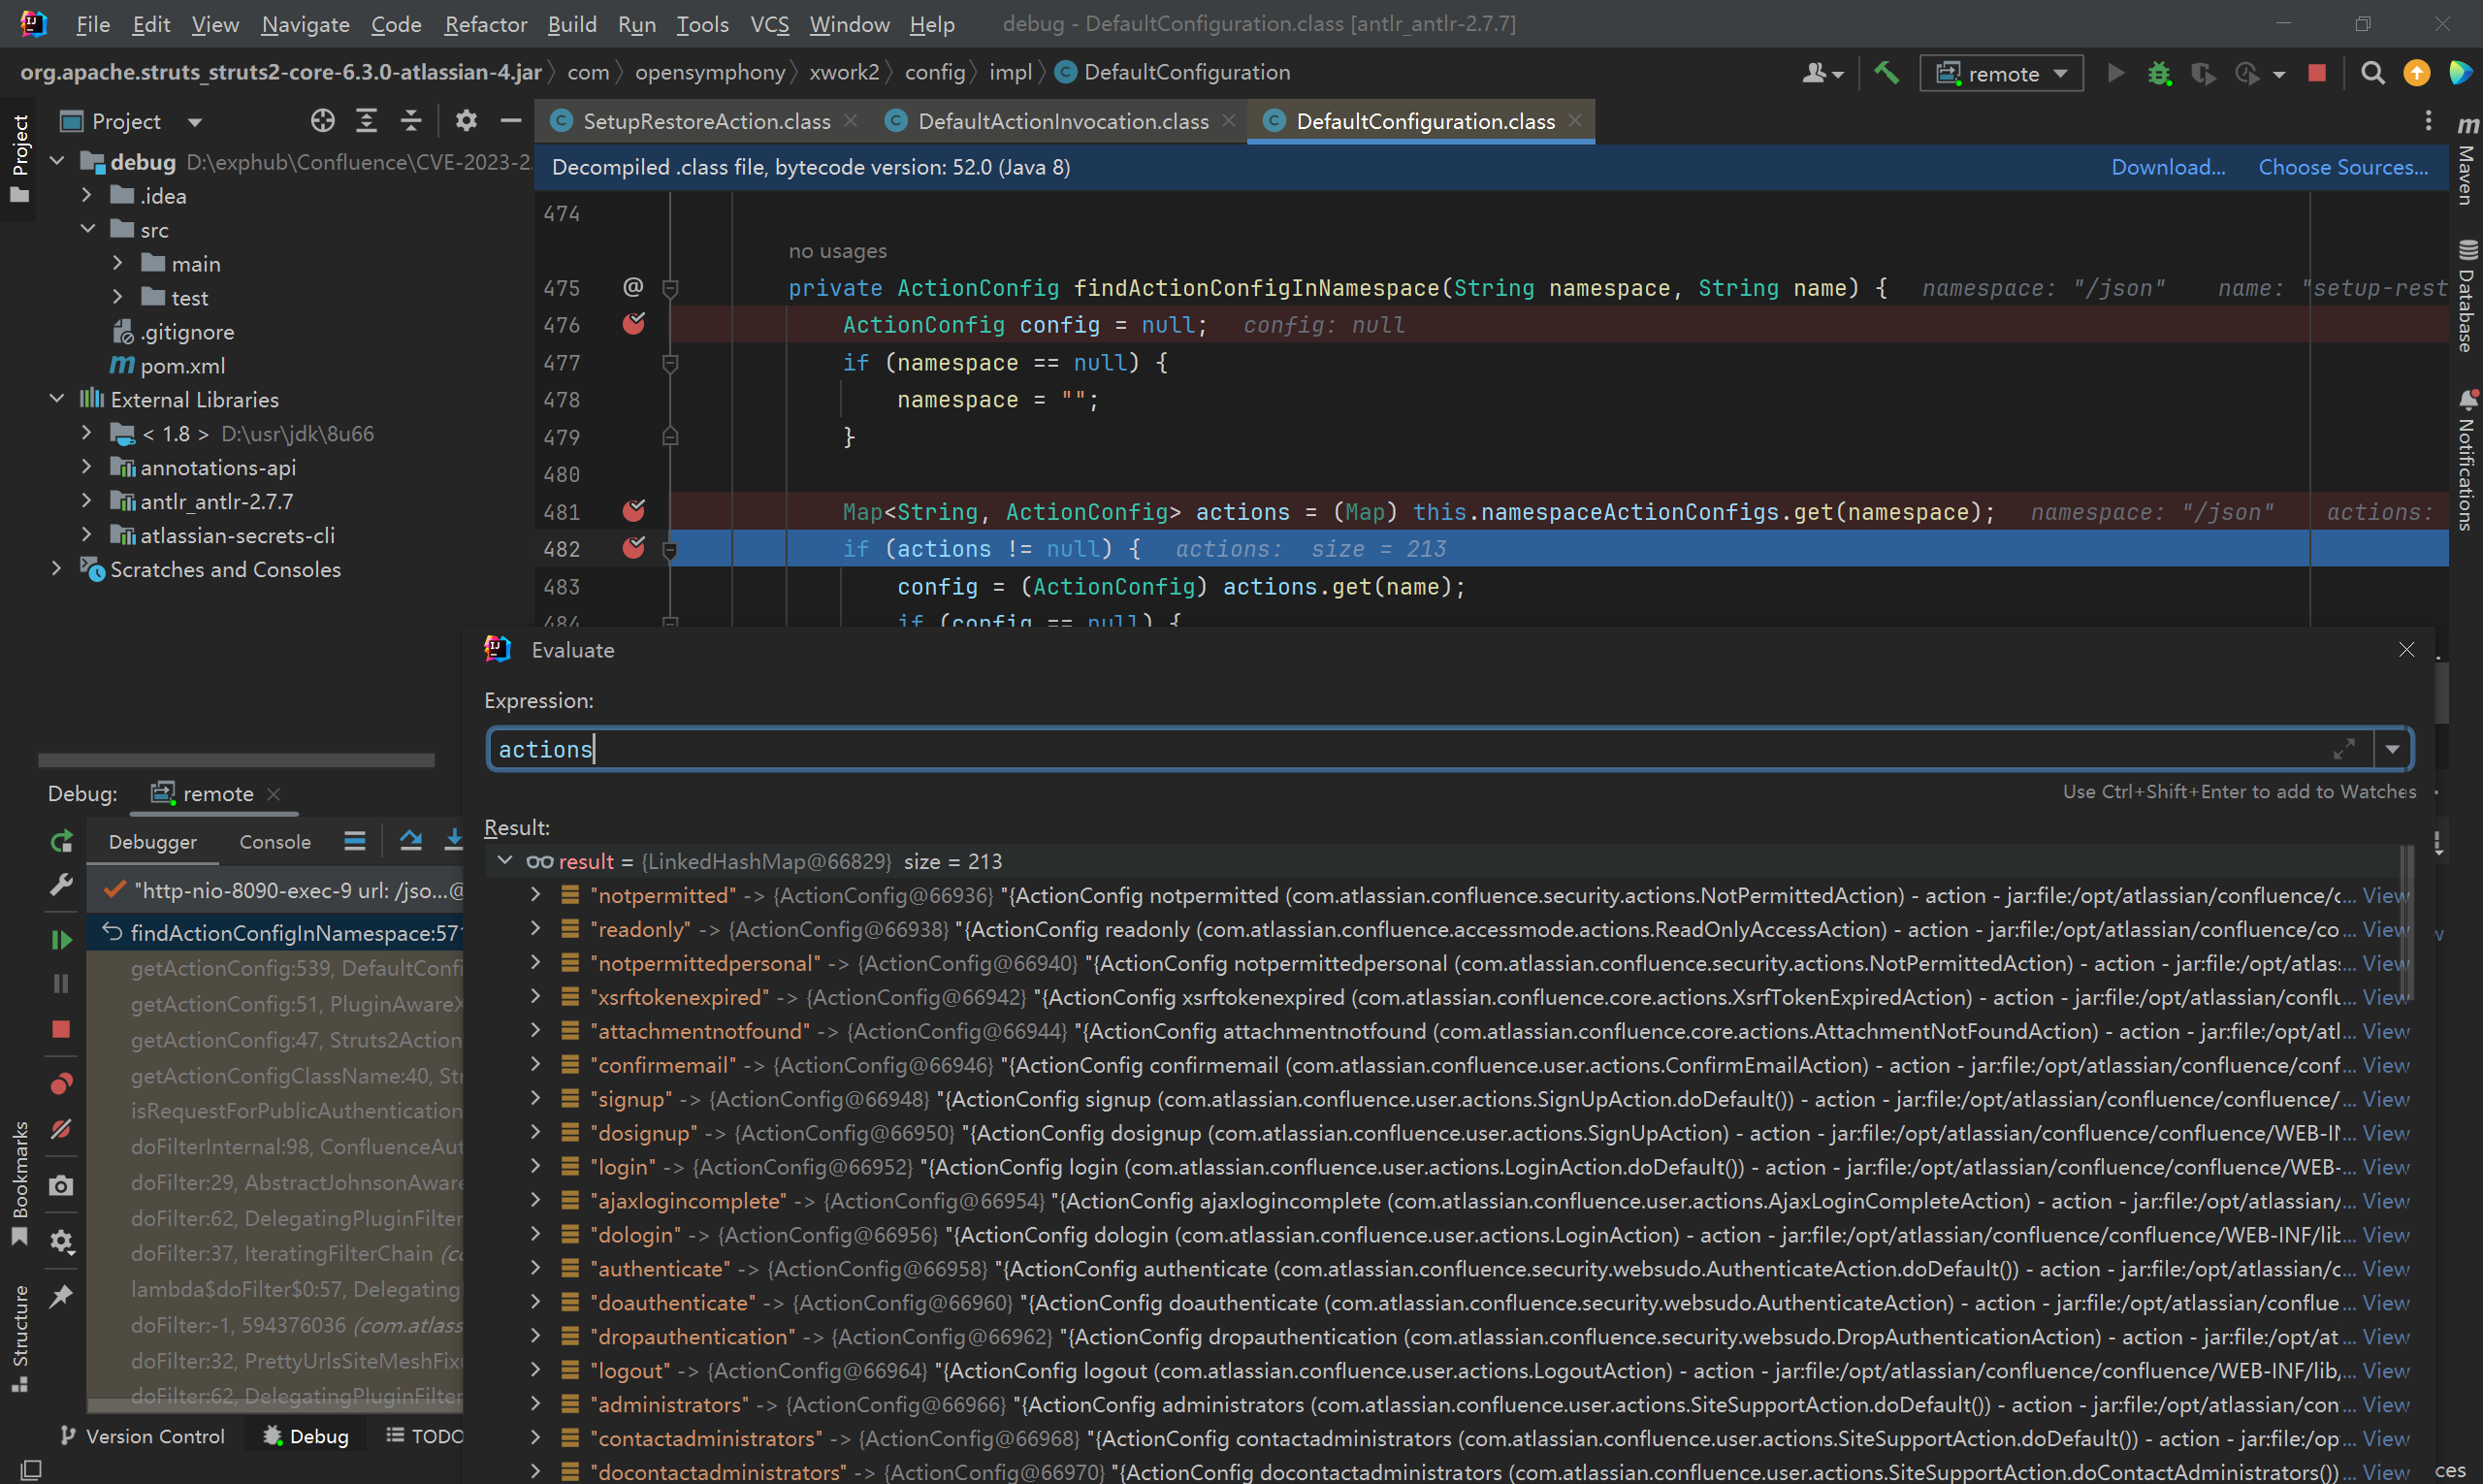The image size is (2483, 1484).
Task: Click the orange IDE update arrow icon
Action: (x=2416, y=73)
